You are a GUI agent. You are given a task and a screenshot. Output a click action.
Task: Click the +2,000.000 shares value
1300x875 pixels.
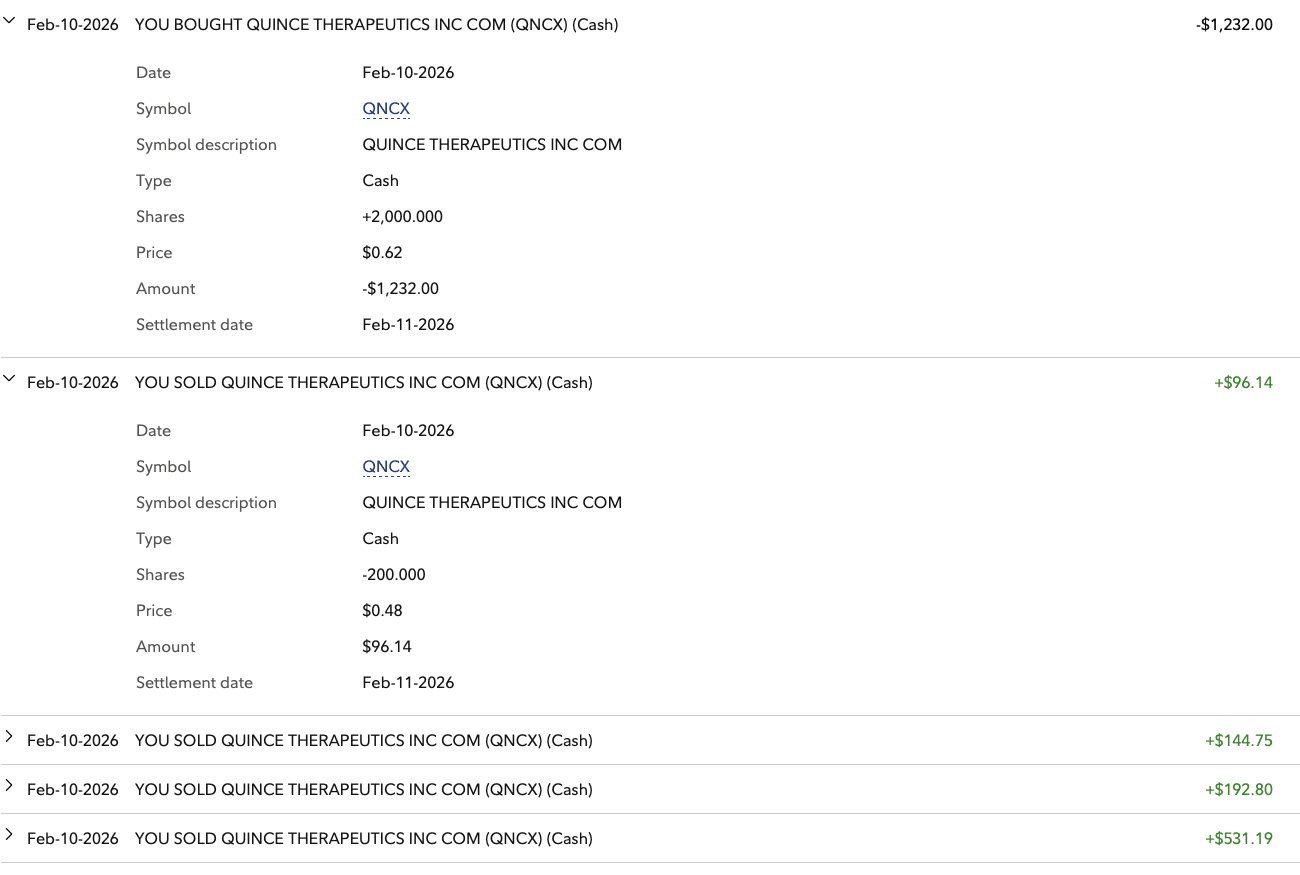(x=402, y=217)
